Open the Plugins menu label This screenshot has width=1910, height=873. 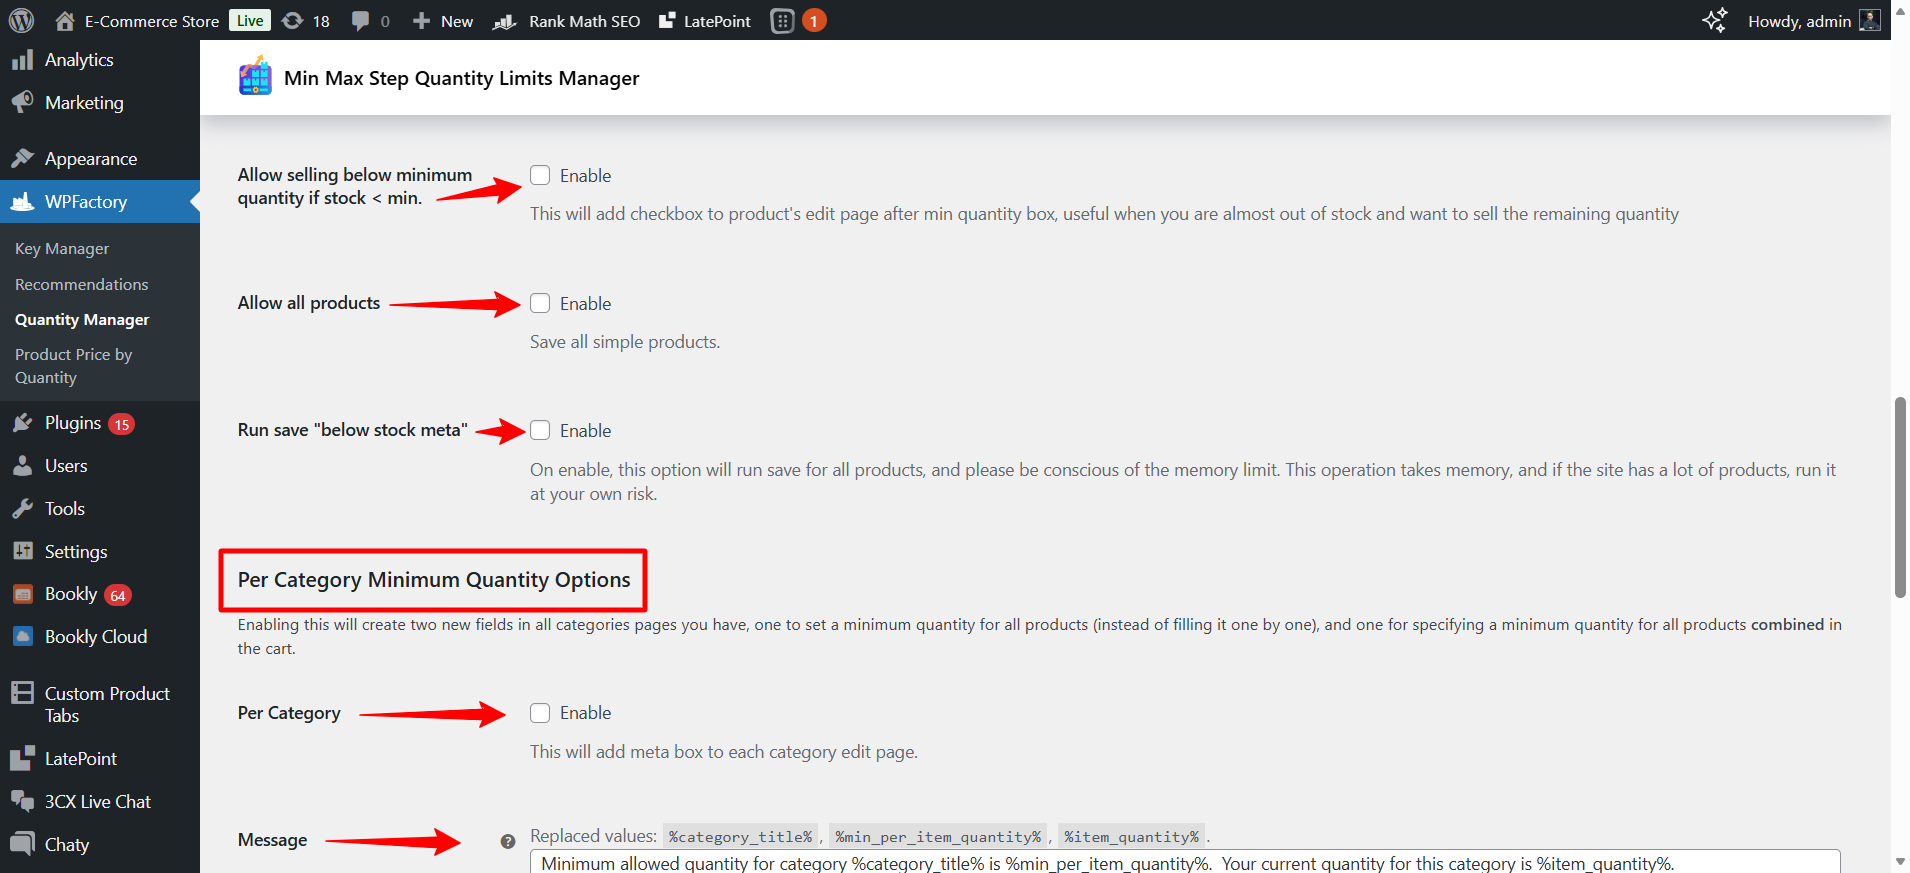click(73, 423)
